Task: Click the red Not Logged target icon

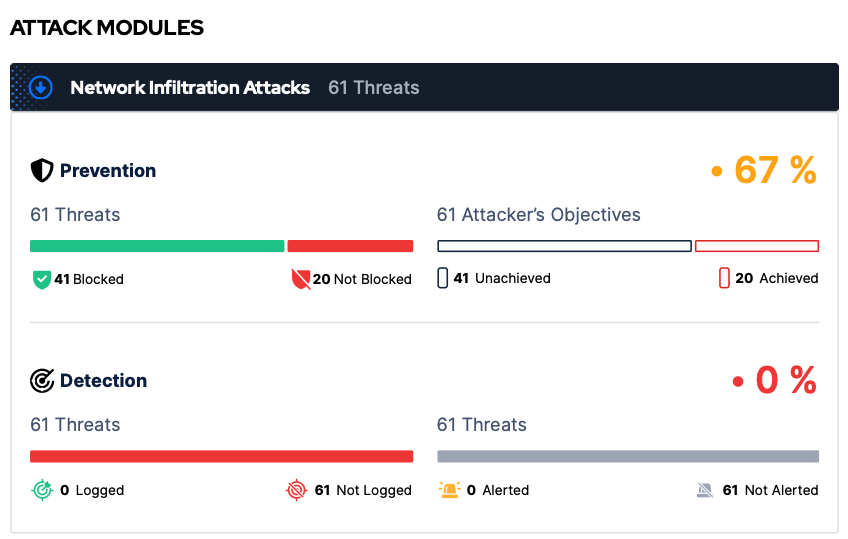Action: point(296,490)
